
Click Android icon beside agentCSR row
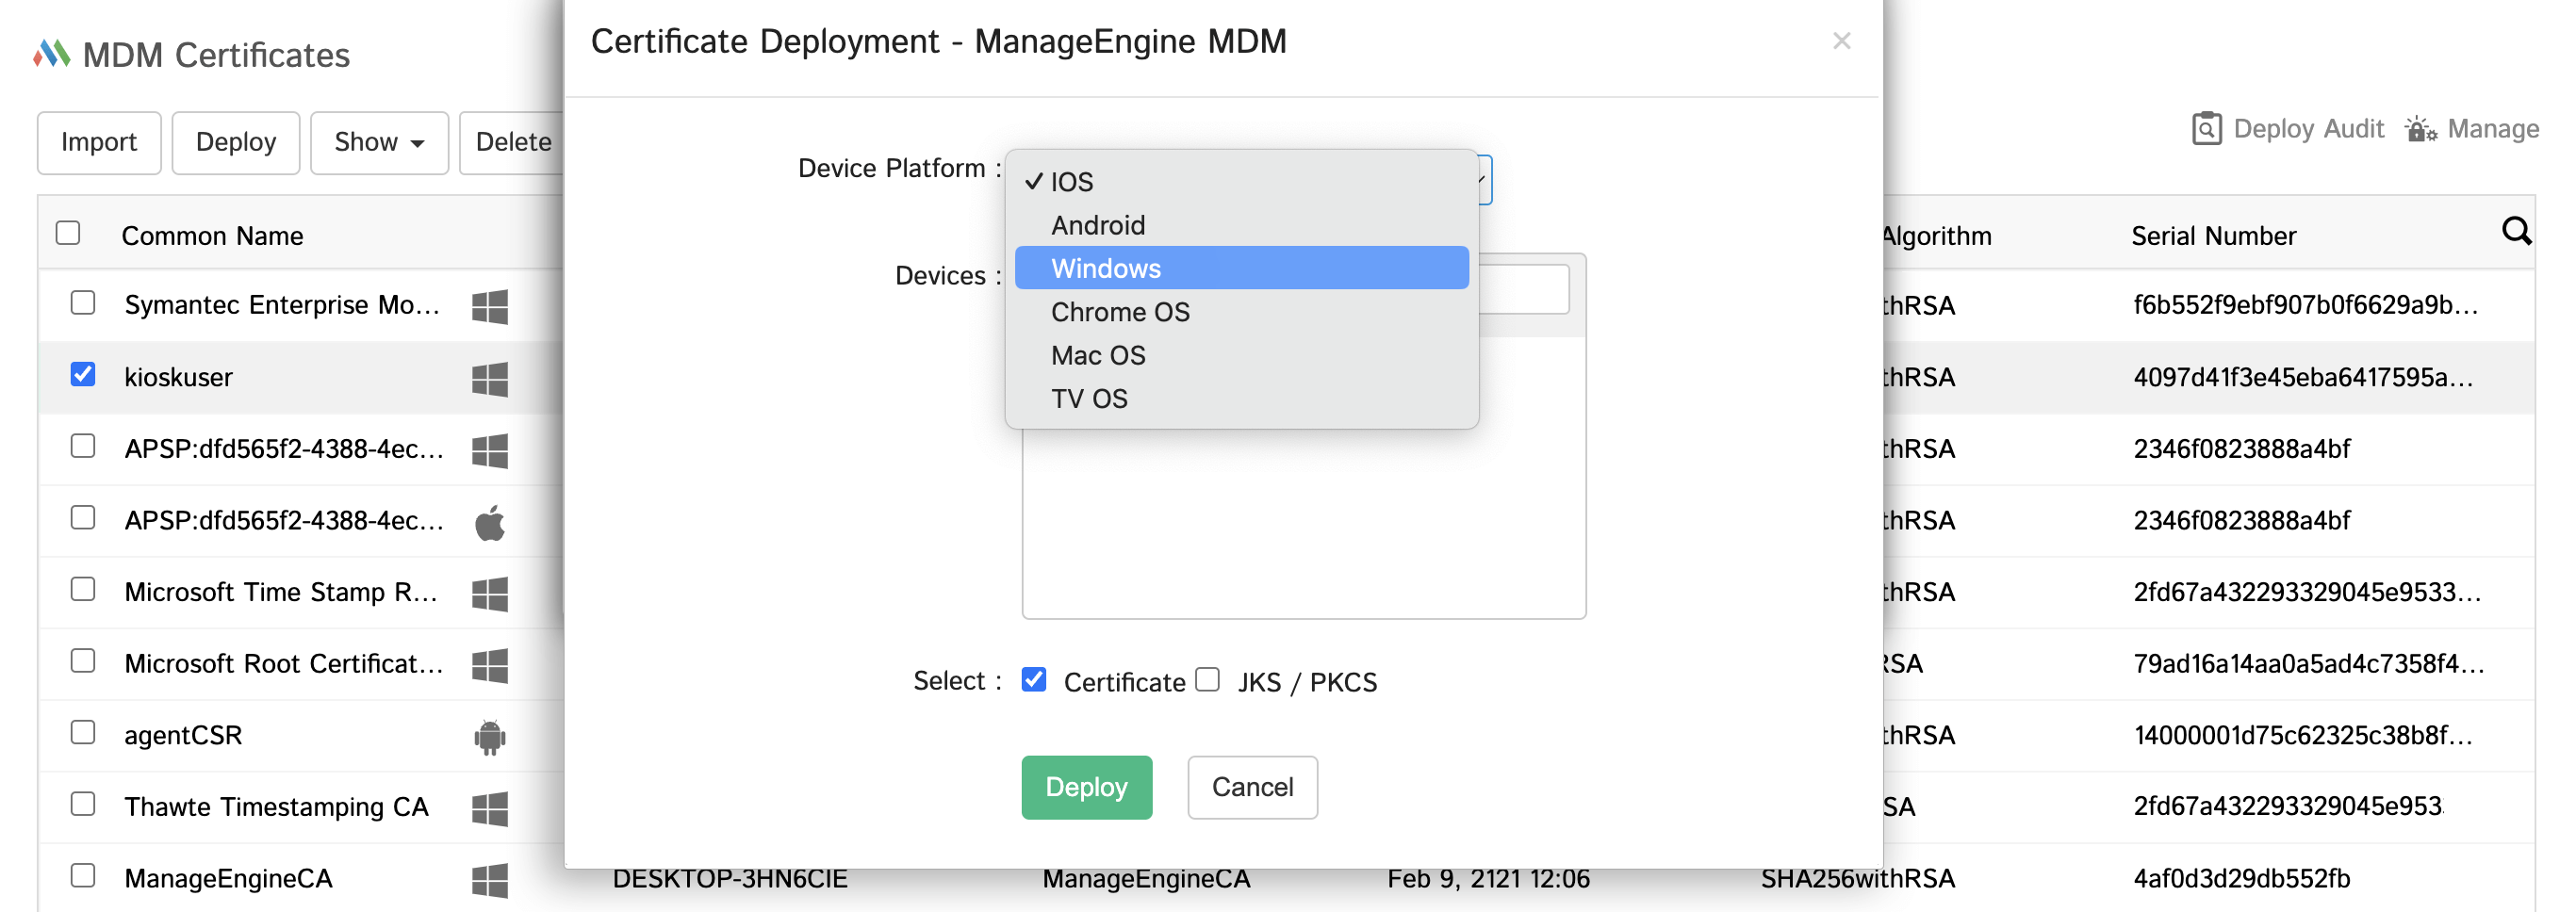click(x=489, y=736)
